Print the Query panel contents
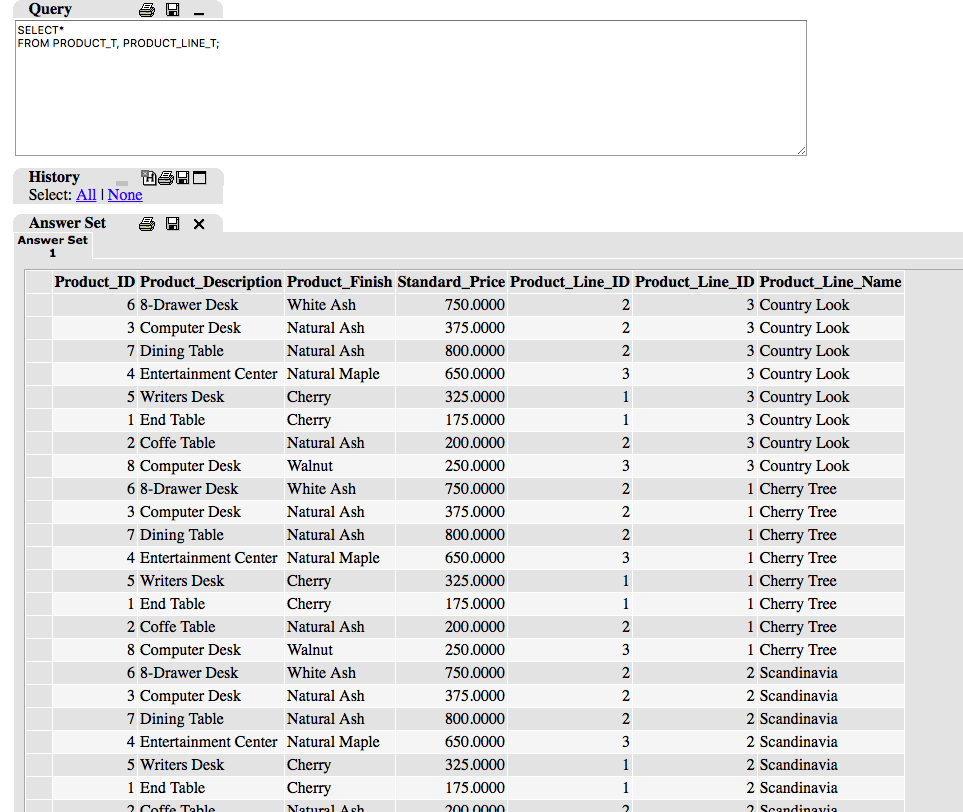The image size is (963, 812). 147,10
